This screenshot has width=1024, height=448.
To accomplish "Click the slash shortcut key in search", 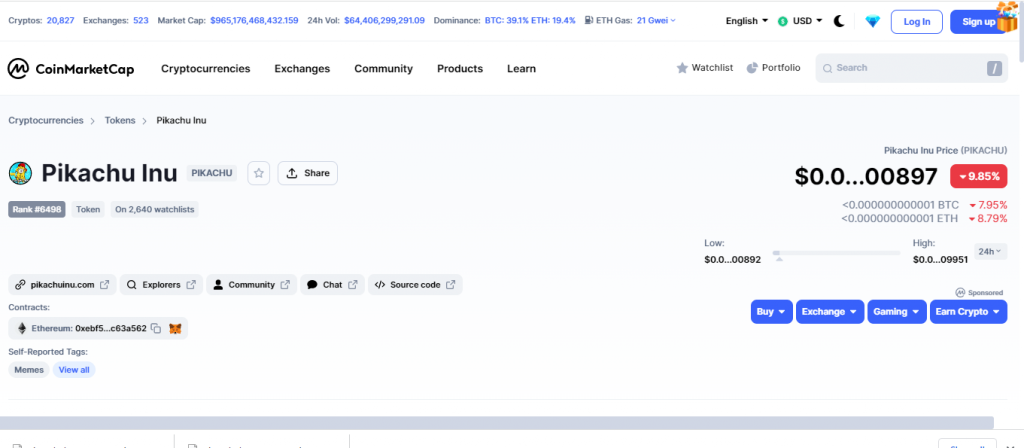I will [994, 68].
